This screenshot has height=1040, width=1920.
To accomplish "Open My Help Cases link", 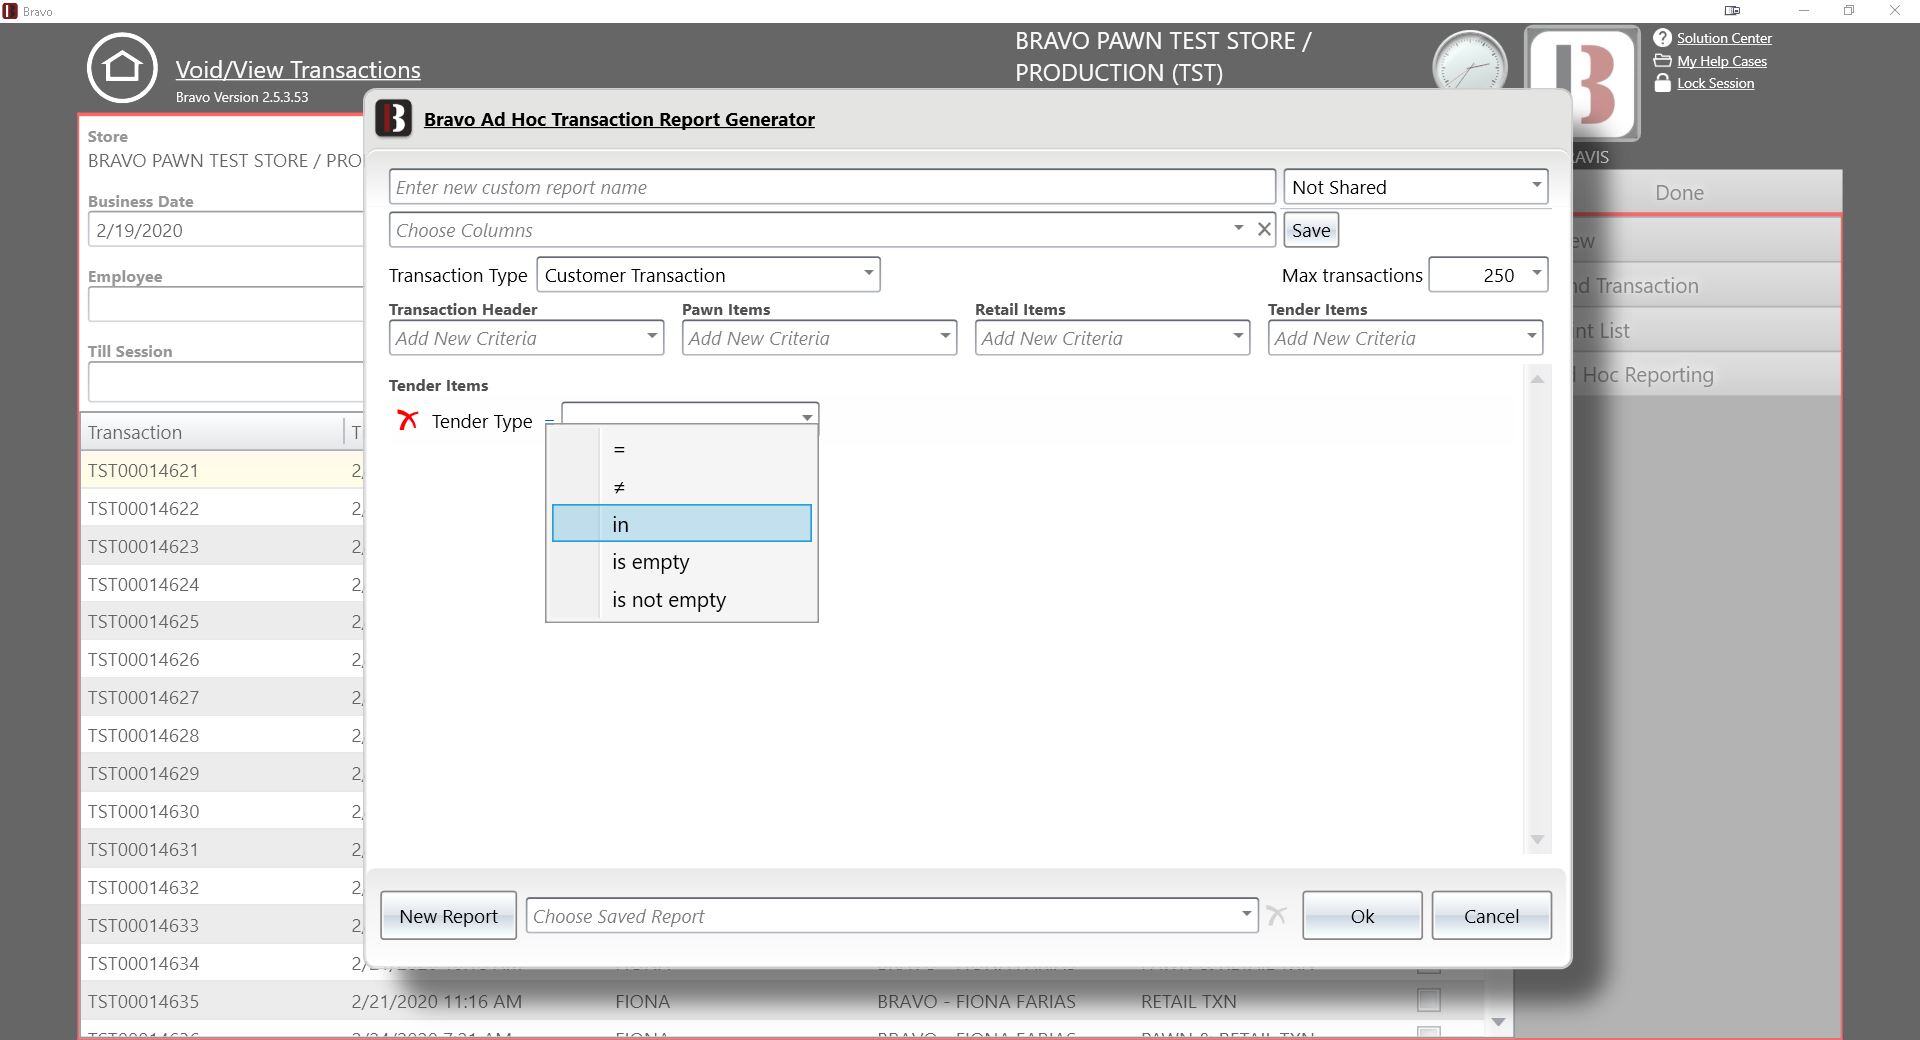I will (x=1722, y=61).
